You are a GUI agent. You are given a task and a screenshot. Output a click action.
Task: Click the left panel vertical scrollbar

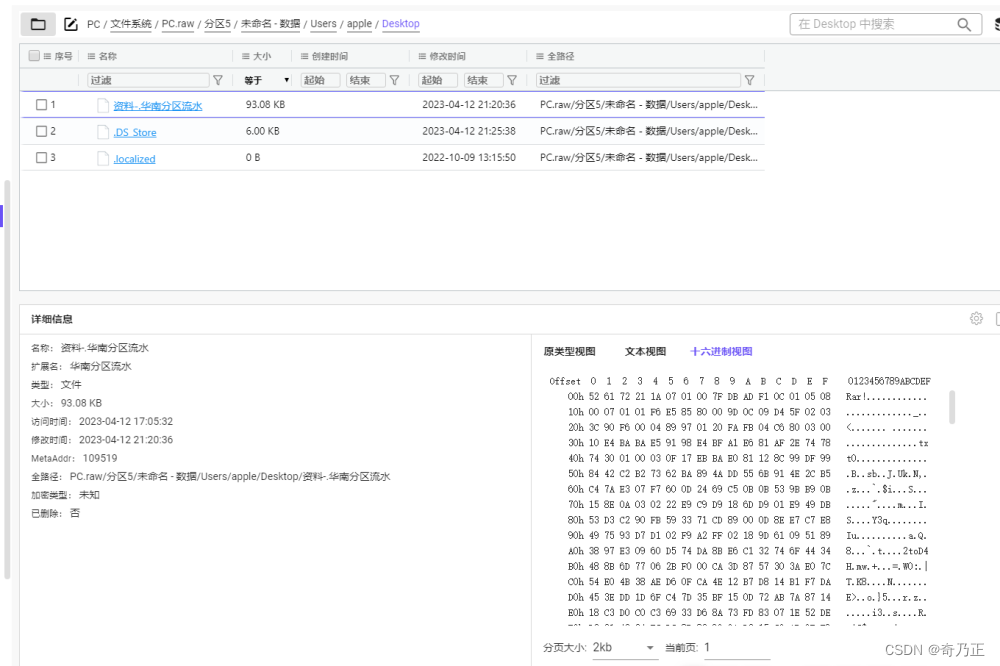point(7,380)
